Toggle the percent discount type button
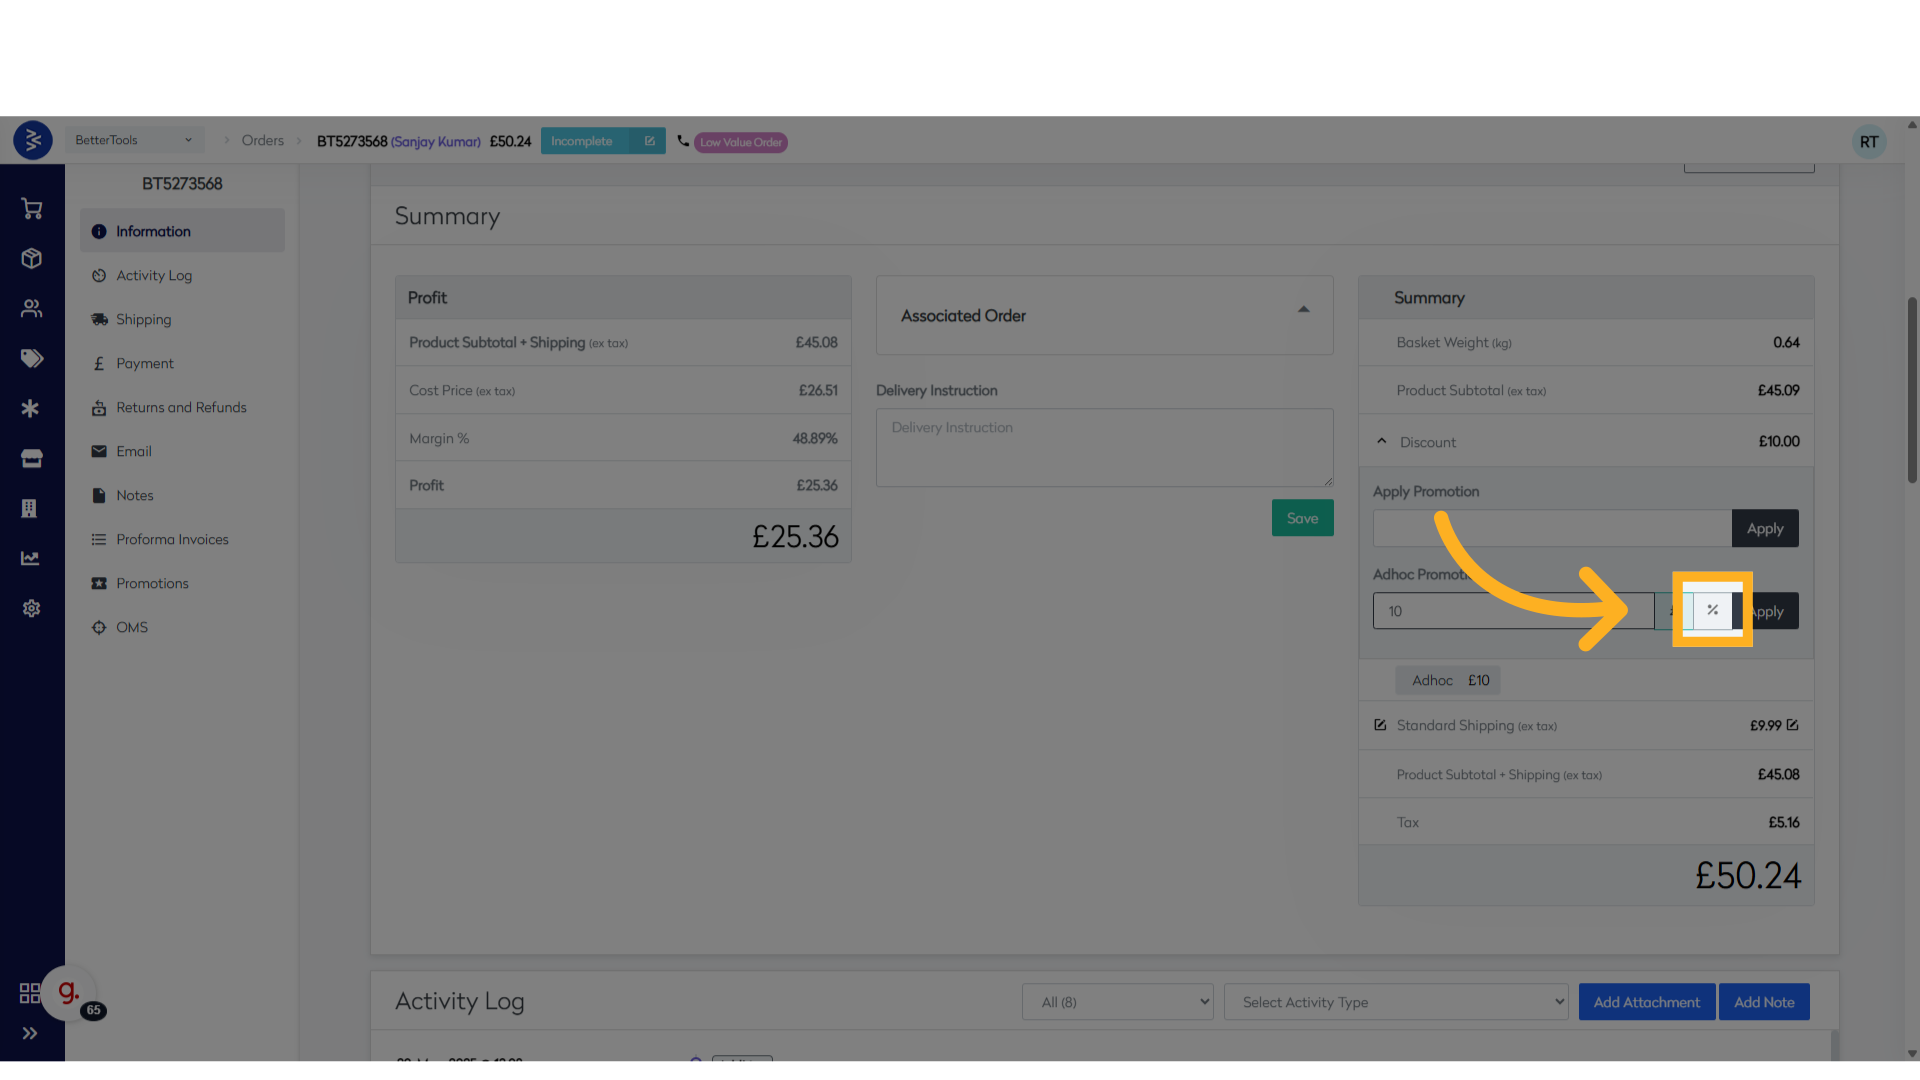 [1712, 610]
